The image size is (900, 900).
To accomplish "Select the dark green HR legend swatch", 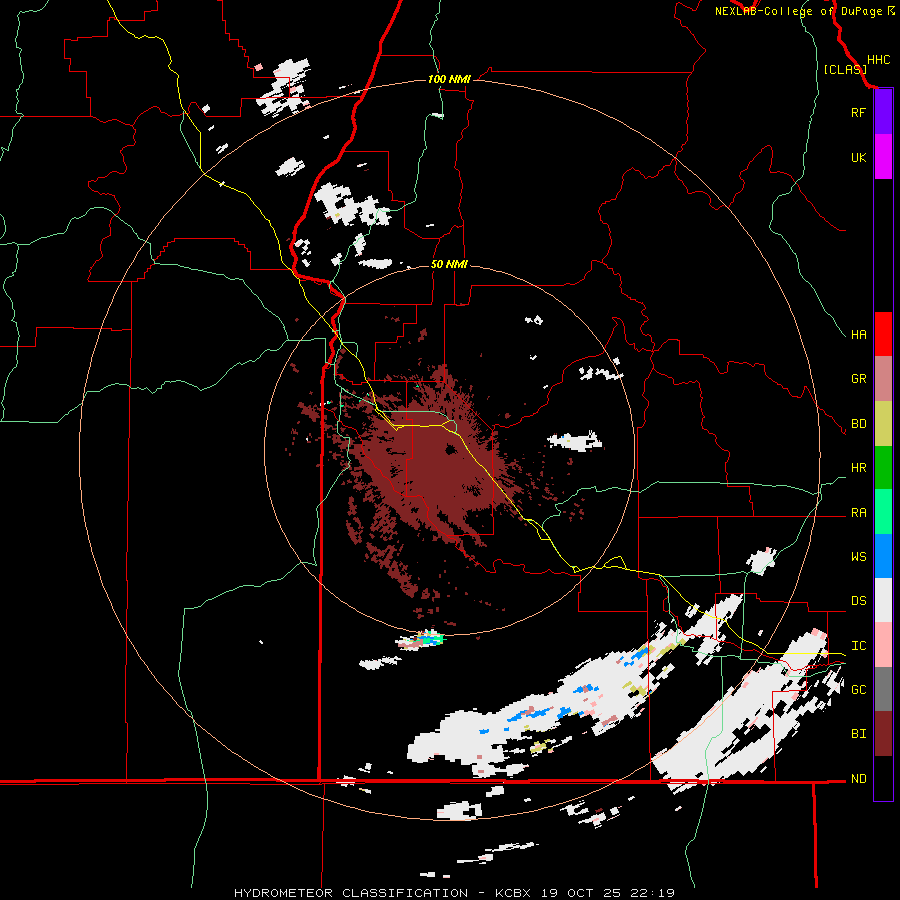I will 883,467.
